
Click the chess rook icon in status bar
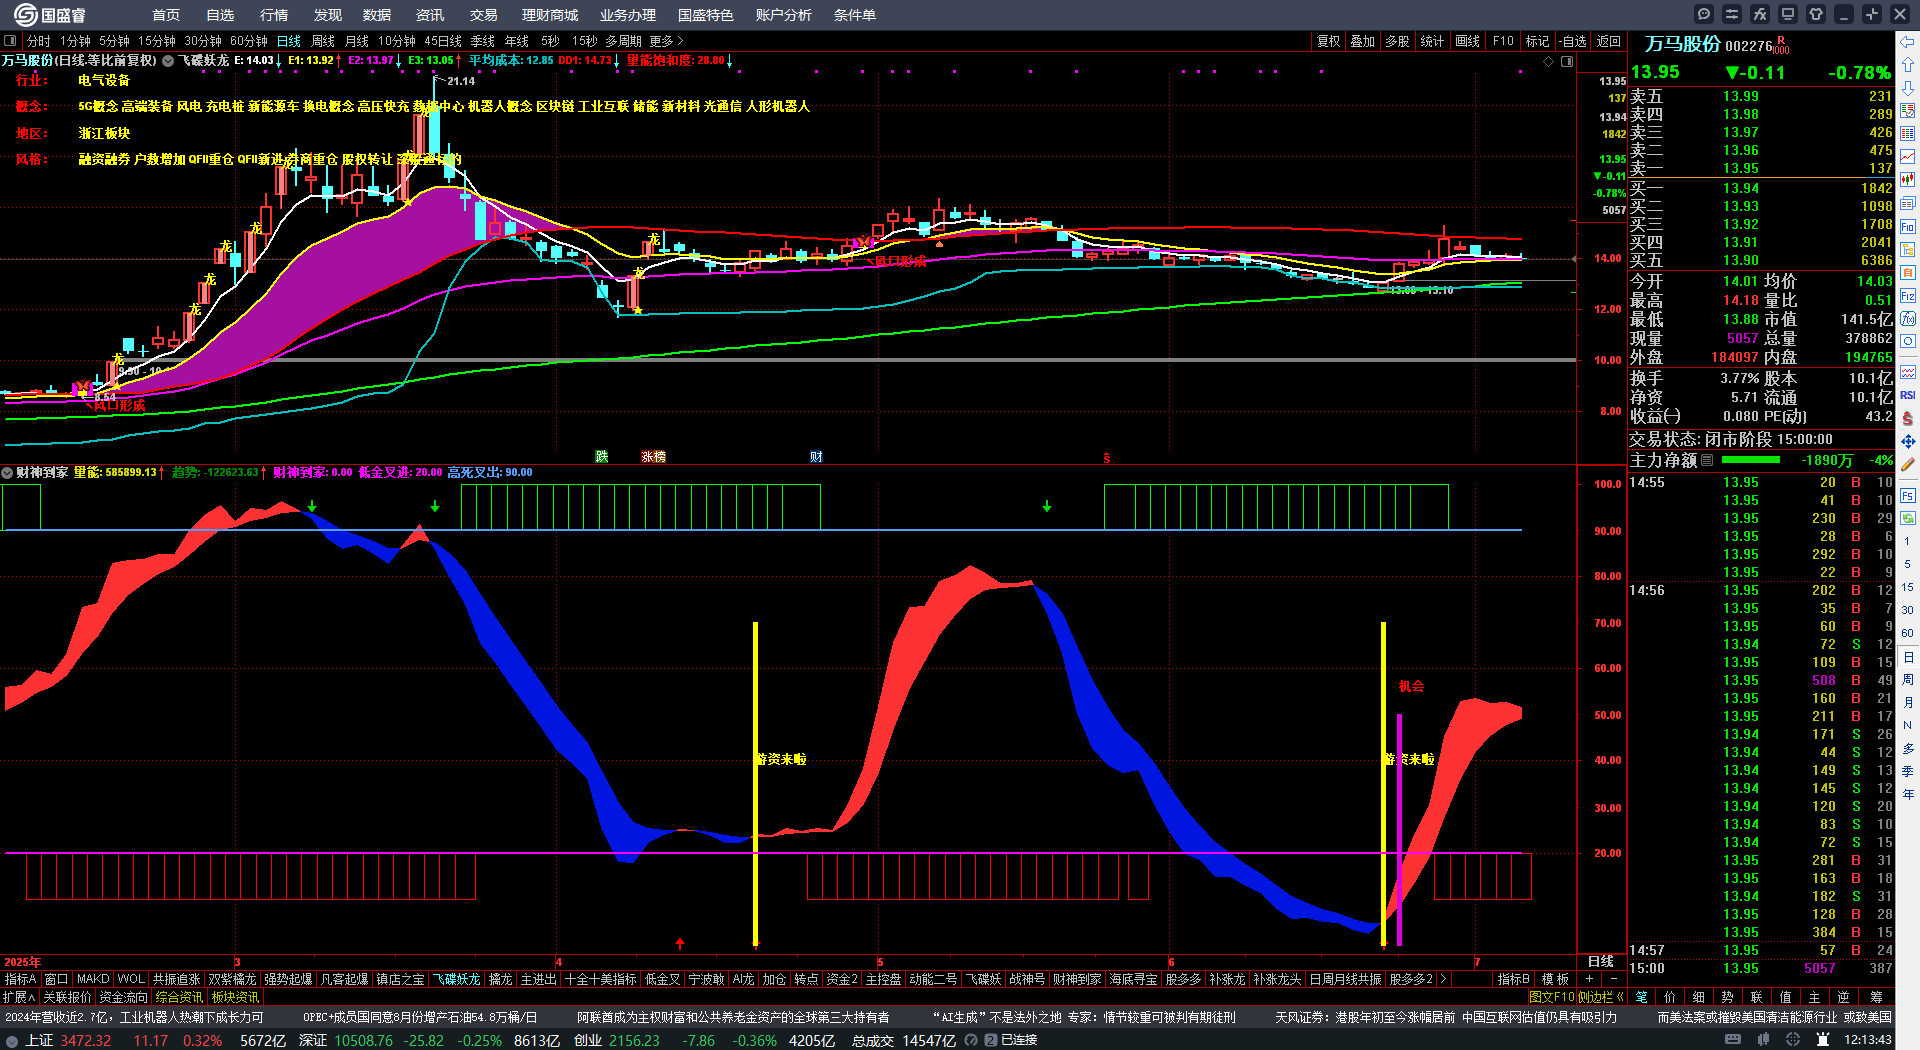point(1823,1040)
